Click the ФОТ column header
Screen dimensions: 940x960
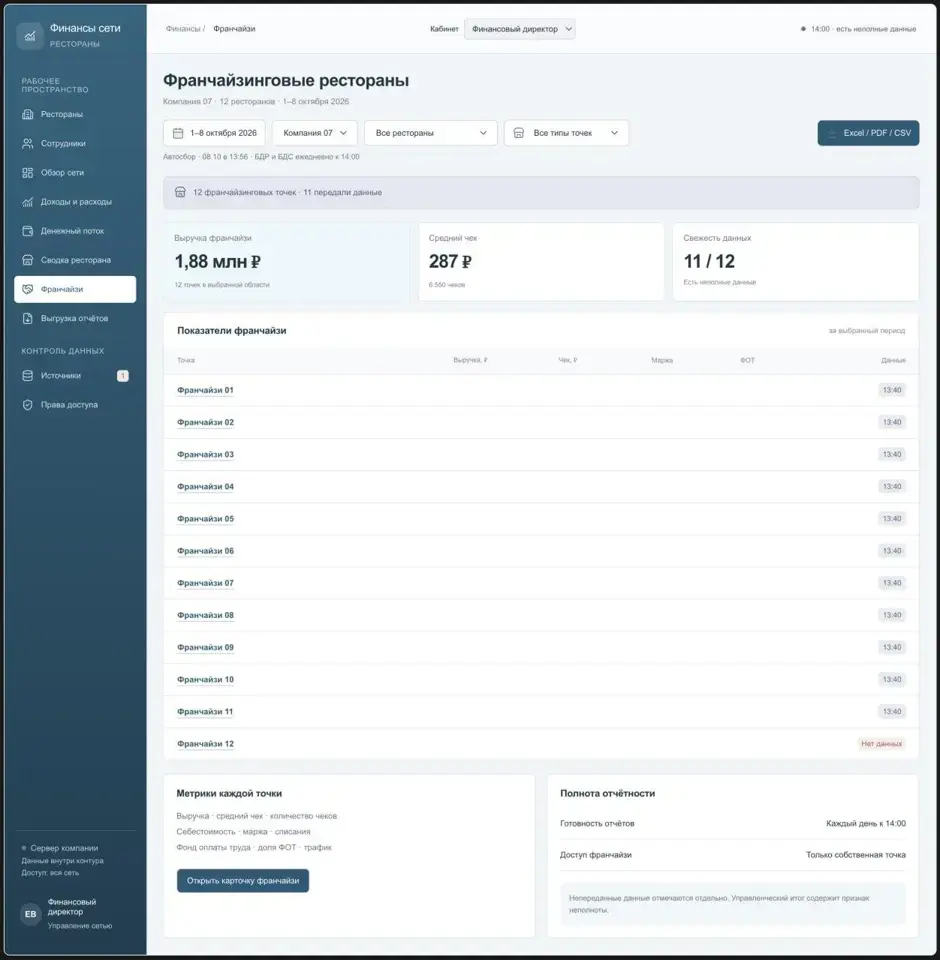[747, 360]
